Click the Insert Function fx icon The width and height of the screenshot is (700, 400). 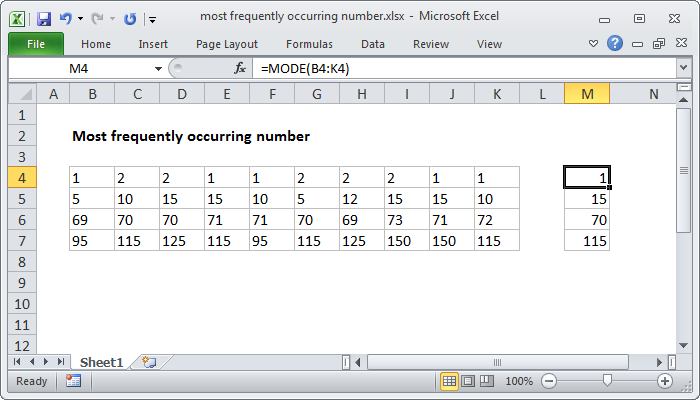click(240, 68)
